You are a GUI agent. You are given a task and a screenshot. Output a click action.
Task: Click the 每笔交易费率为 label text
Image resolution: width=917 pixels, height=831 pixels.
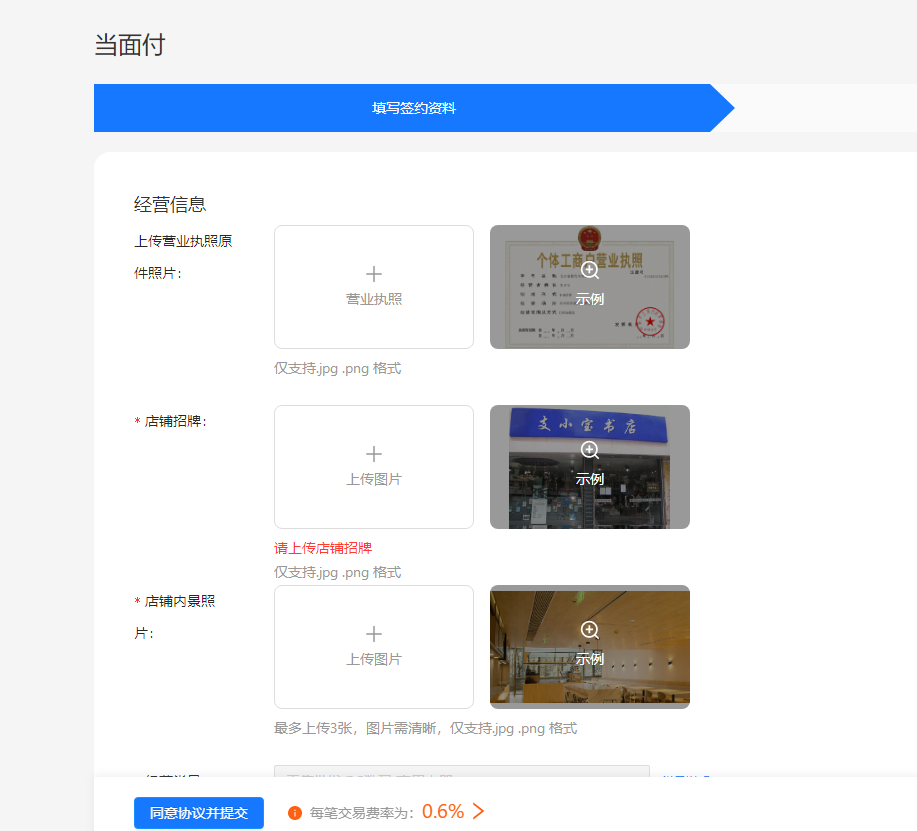(362, 813)
